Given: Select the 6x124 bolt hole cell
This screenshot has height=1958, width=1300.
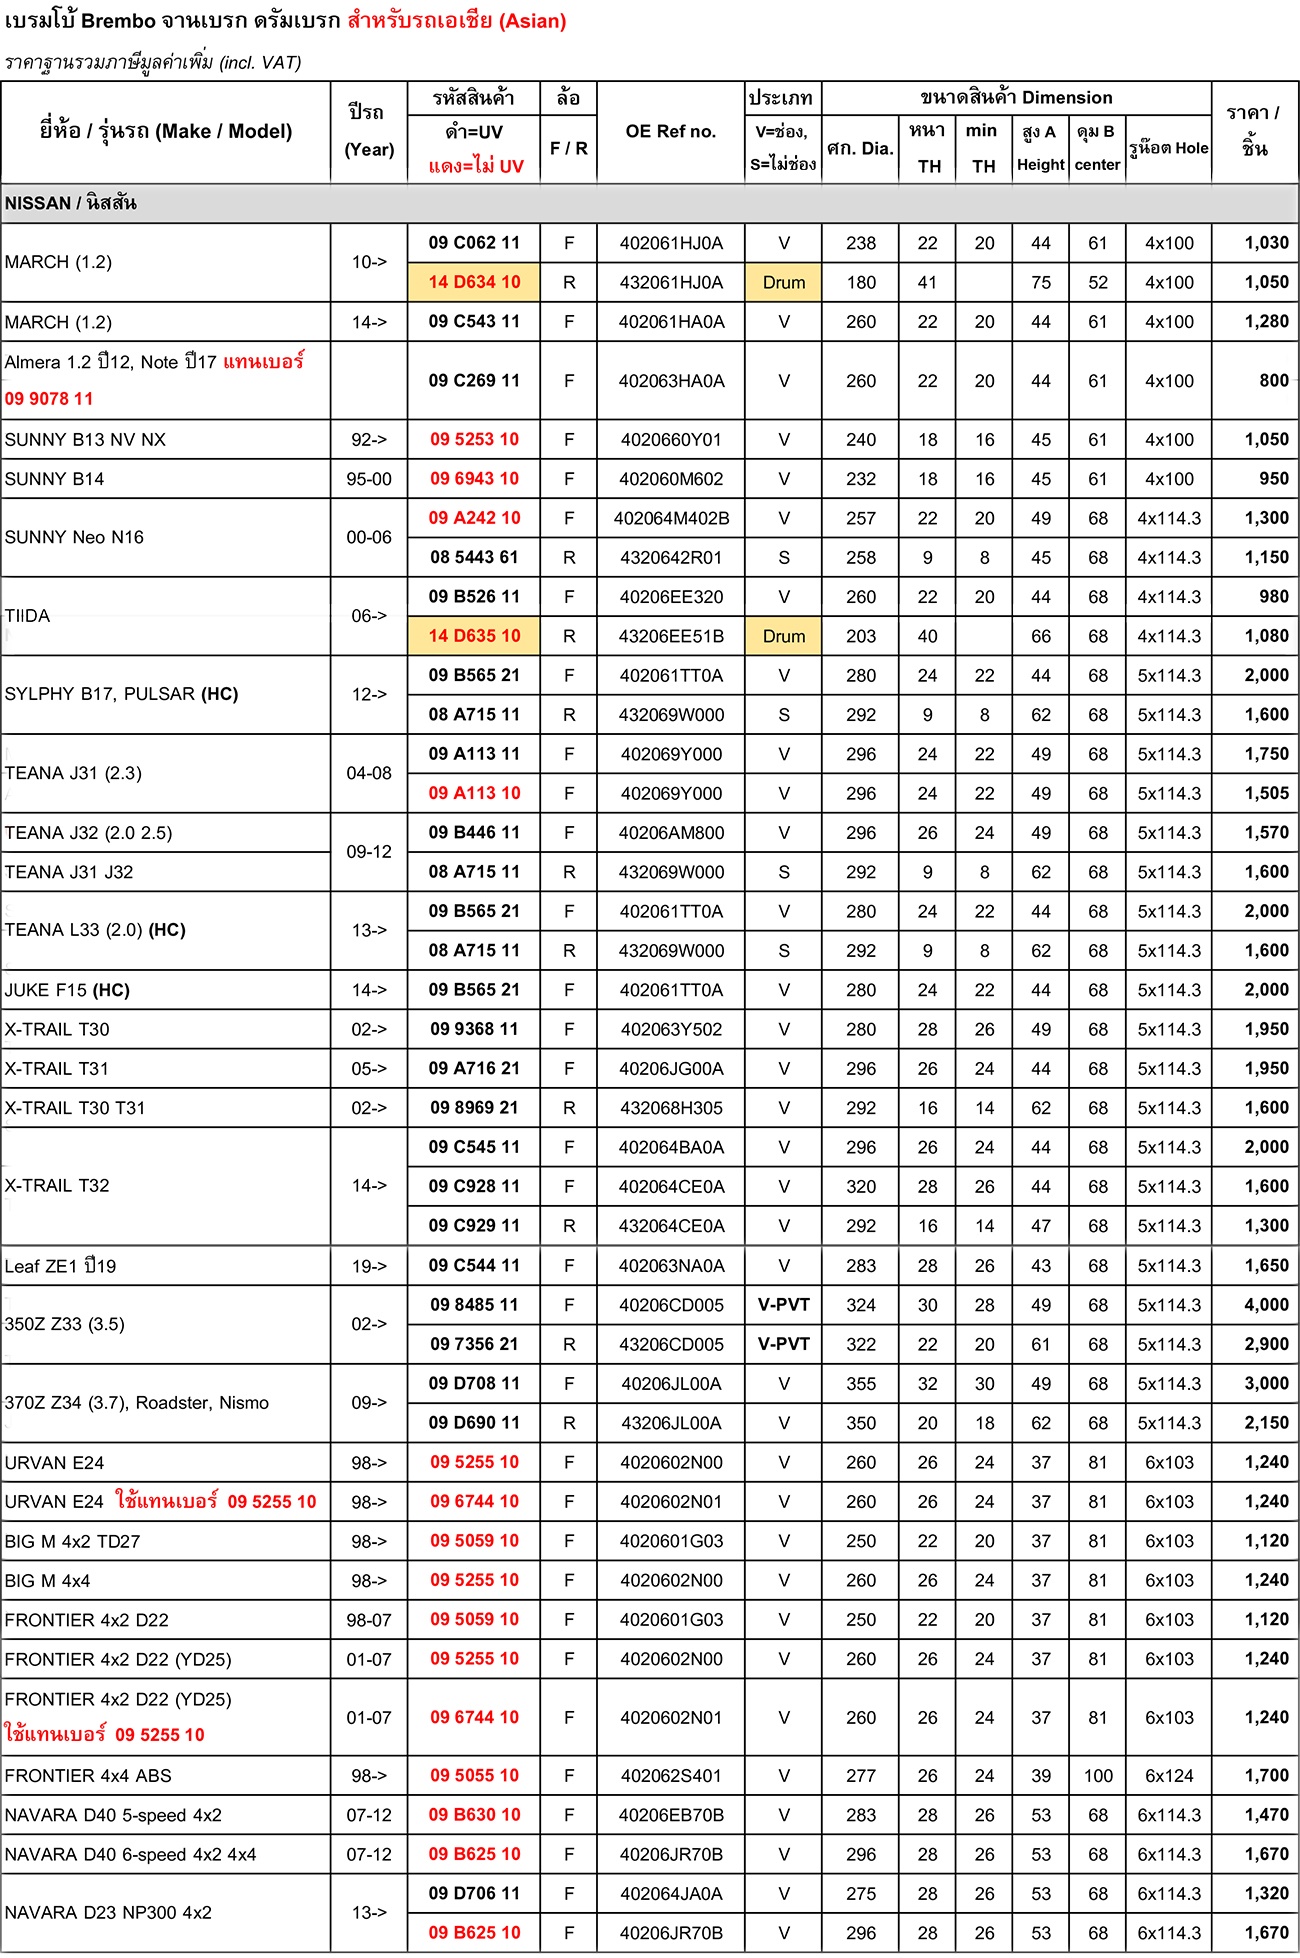Looking at the screenshot, I should click(1168, 1776).
